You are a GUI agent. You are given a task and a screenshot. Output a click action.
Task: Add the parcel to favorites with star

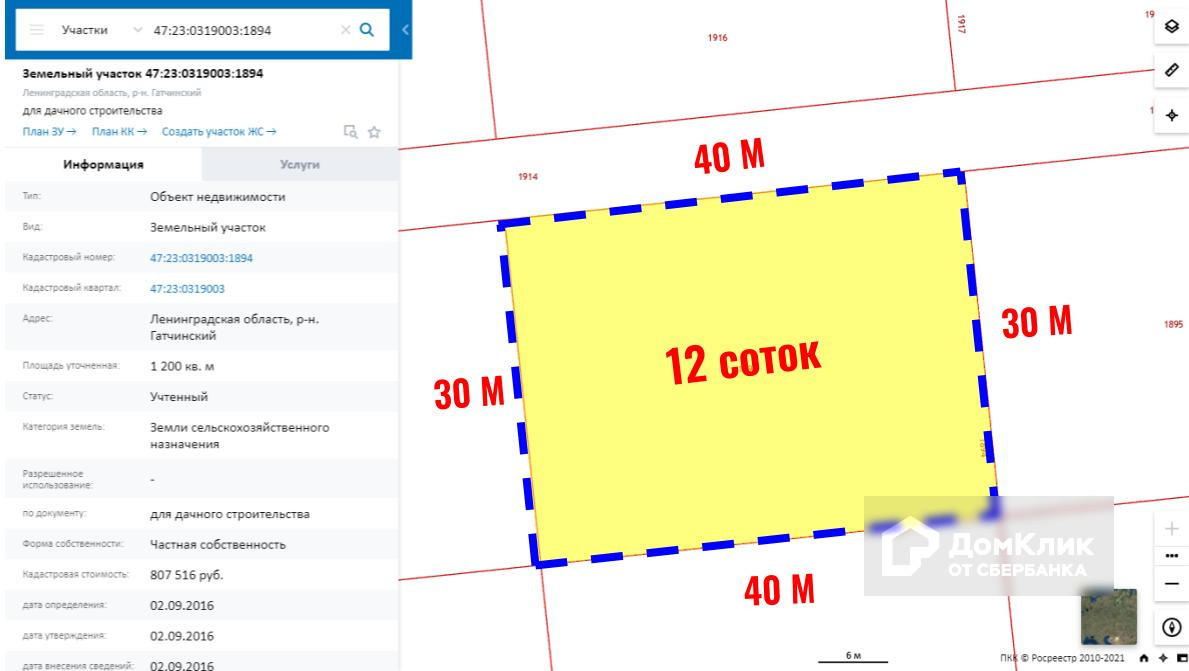tap(374, 132)
